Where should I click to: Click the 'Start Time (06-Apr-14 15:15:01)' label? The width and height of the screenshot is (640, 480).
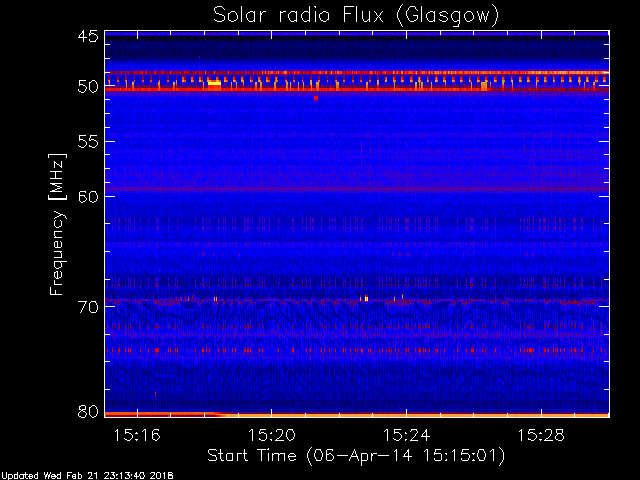(x=356, y=456)
